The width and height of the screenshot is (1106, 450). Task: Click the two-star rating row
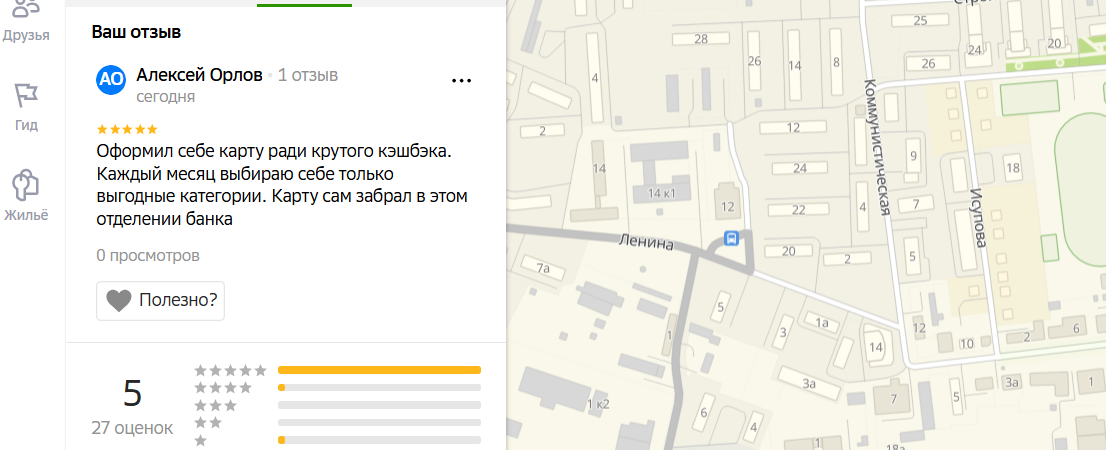[338, 422]
